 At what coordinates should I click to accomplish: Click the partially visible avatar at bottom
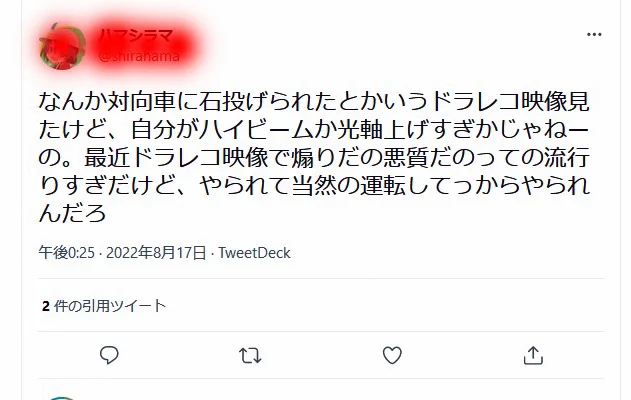click(x=62, y=398)
